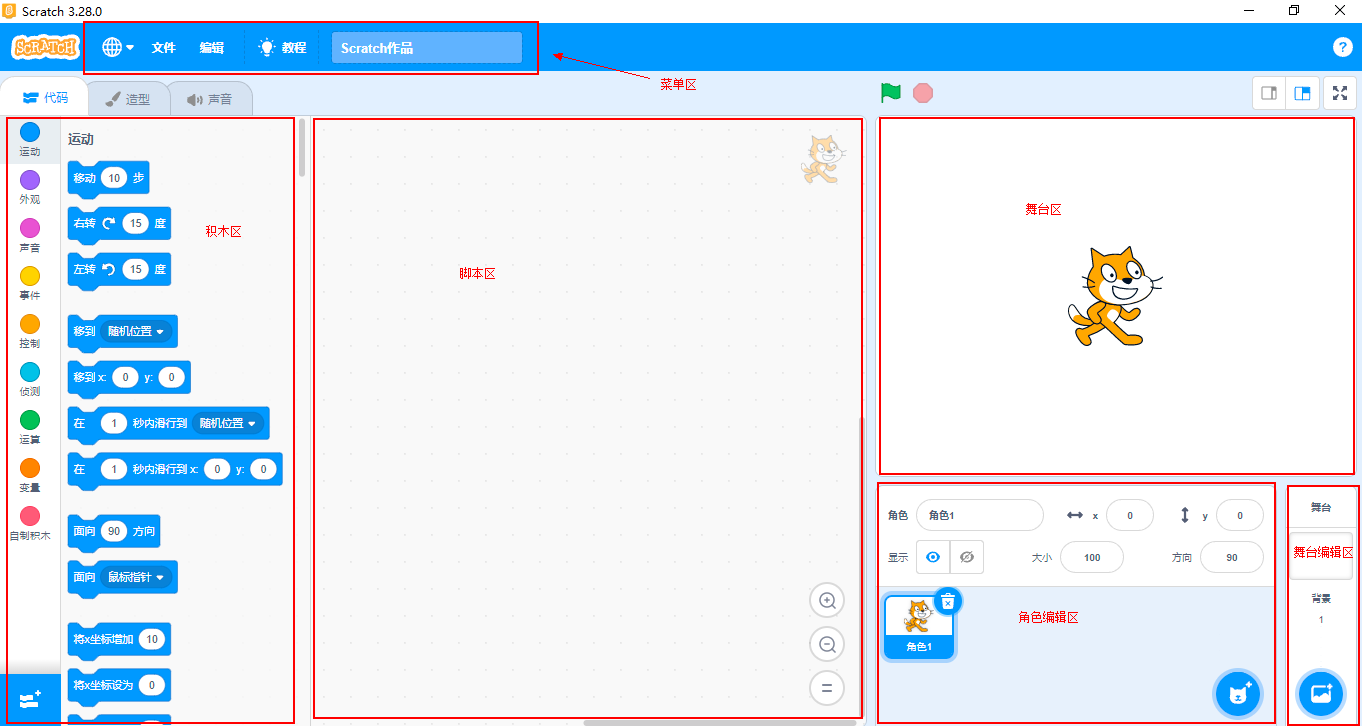Select the 侦测 block category

(x=30, y=379)
